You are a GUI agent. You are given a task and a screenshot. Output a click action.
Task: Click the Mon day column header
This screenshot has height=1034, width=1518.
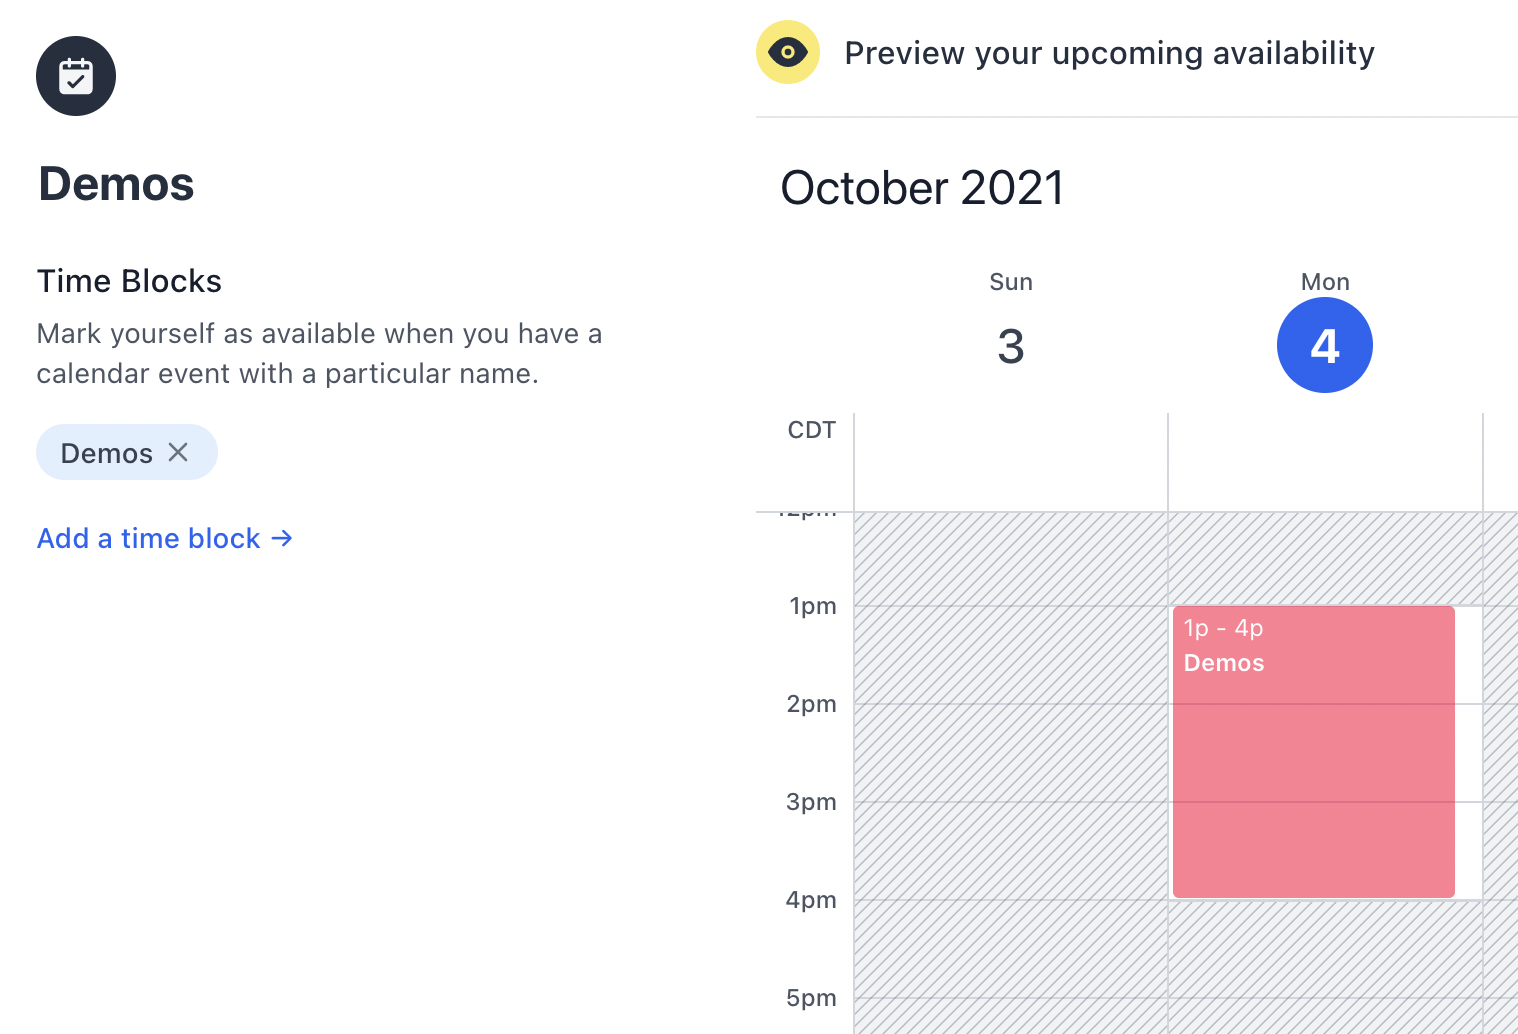pyautogui.click(x=1325, y=282)
